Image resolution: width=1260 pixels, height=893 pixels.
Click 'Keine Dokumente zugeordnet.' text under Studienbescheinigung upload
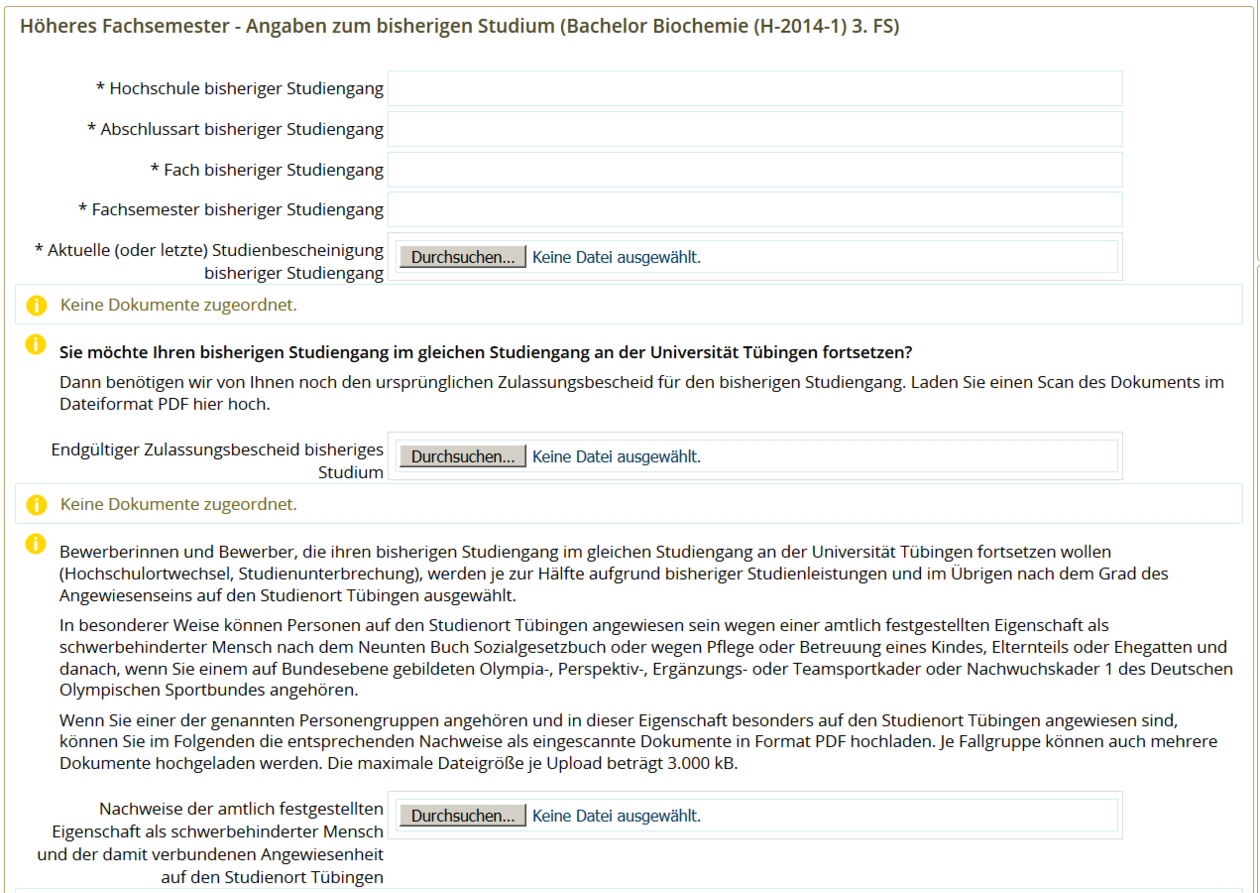pos(178,305)
